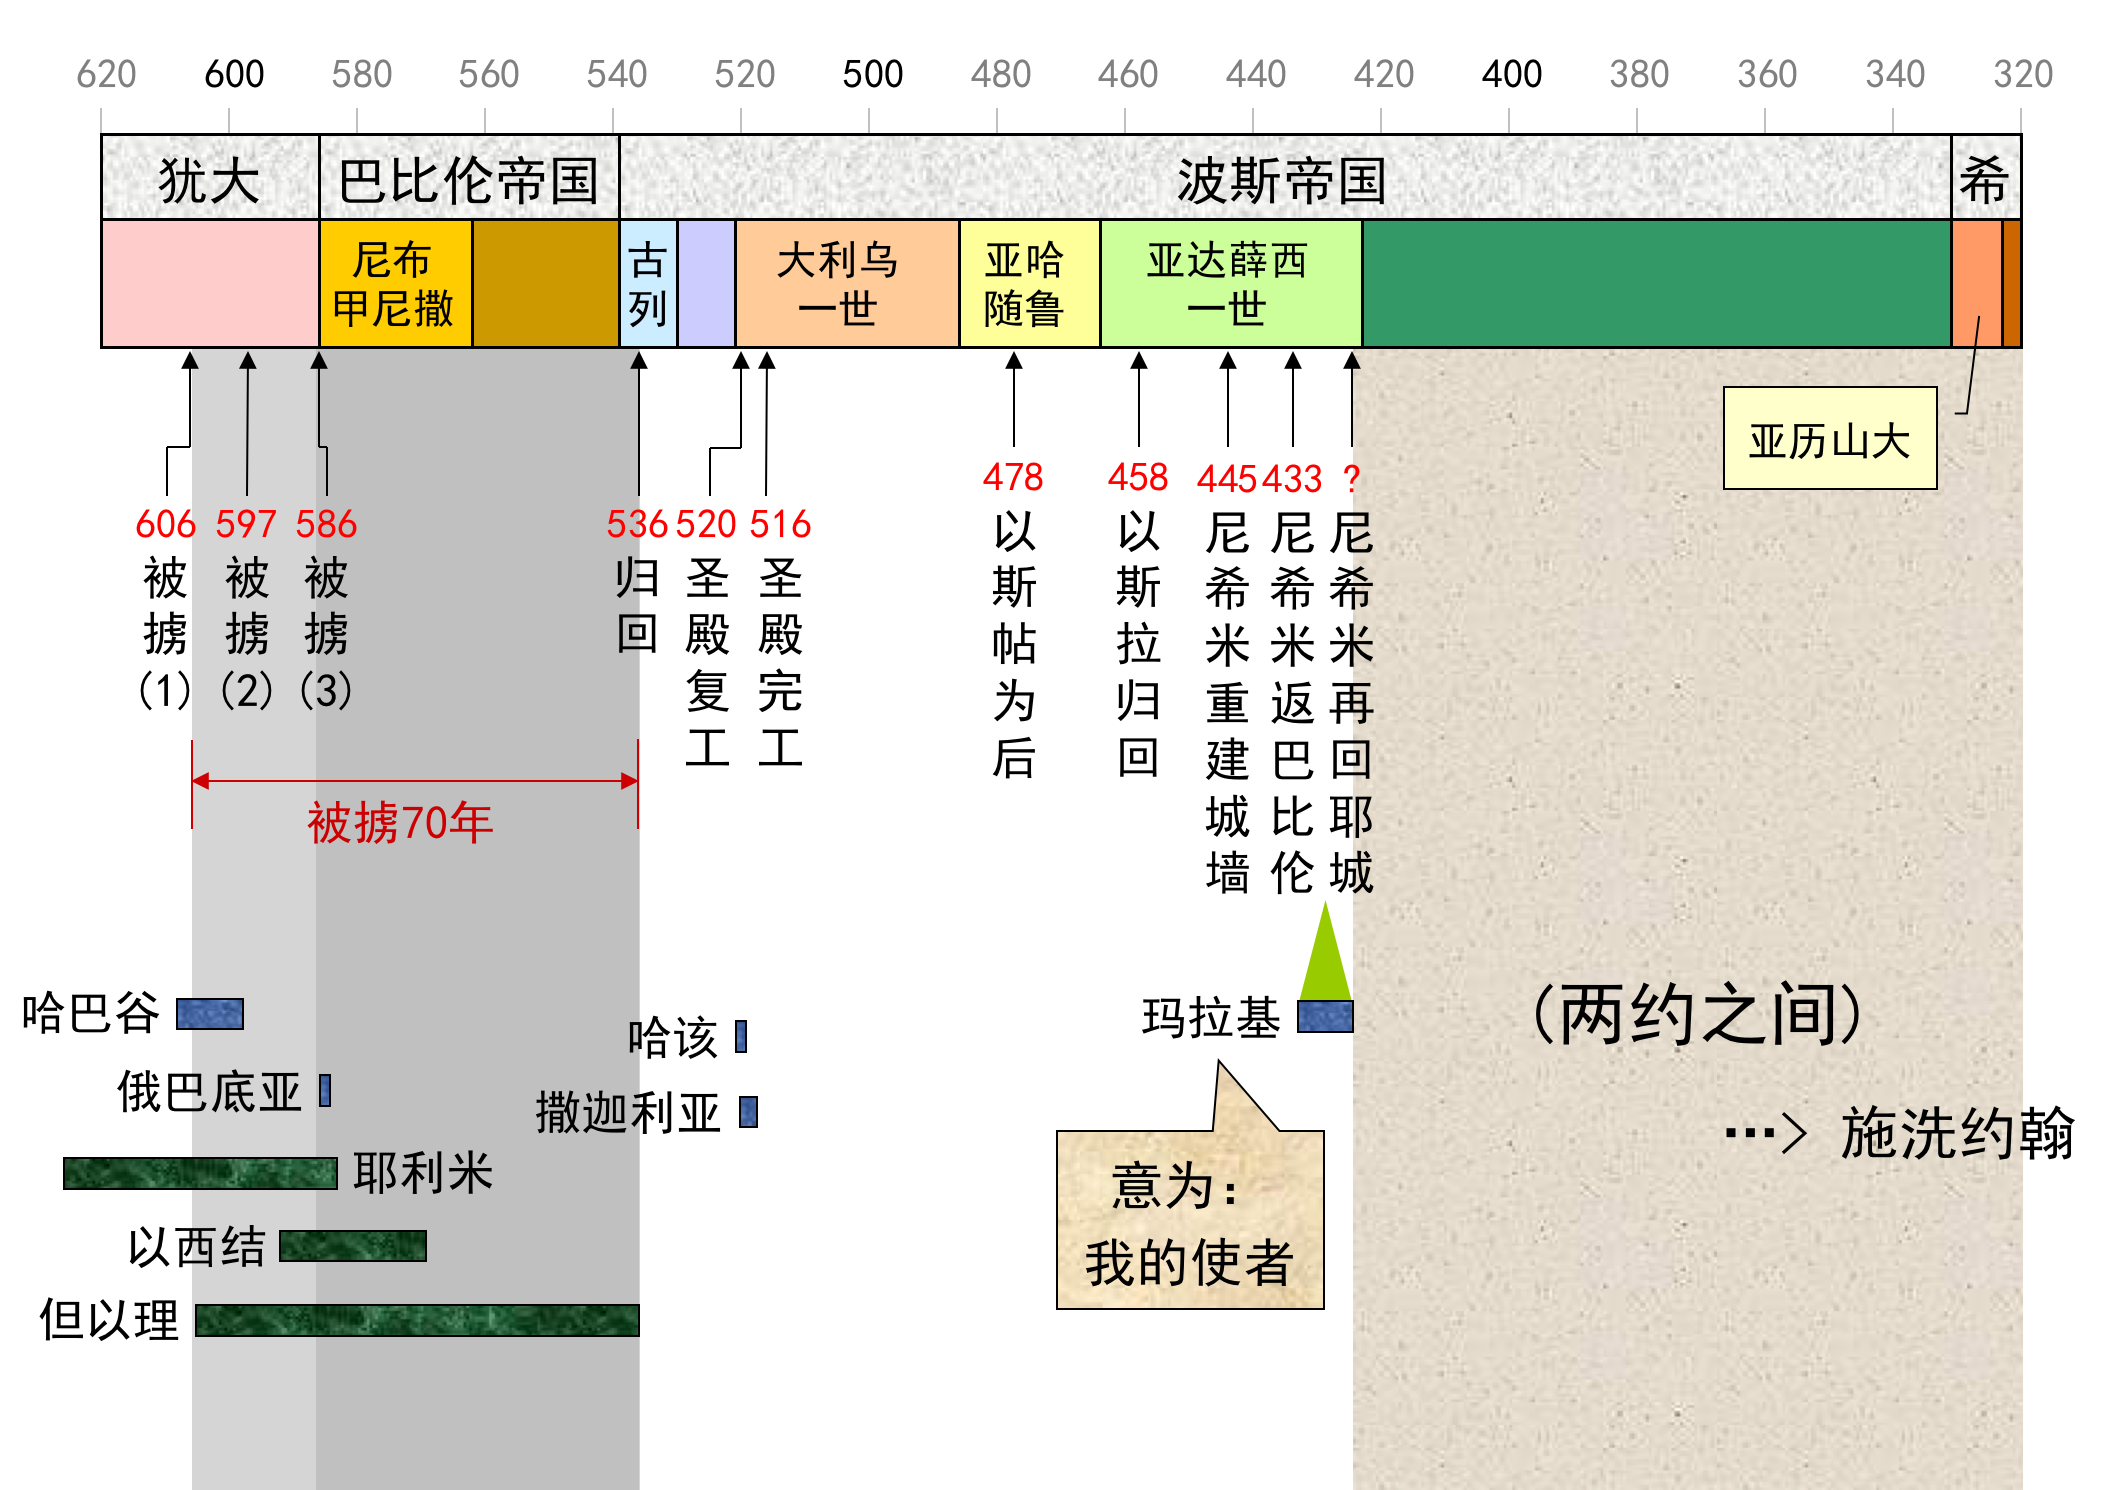Click the green bar for 以西结
This screenshot has width=2114, height=1490.
pyautogui.click(x=352, y=1246)
